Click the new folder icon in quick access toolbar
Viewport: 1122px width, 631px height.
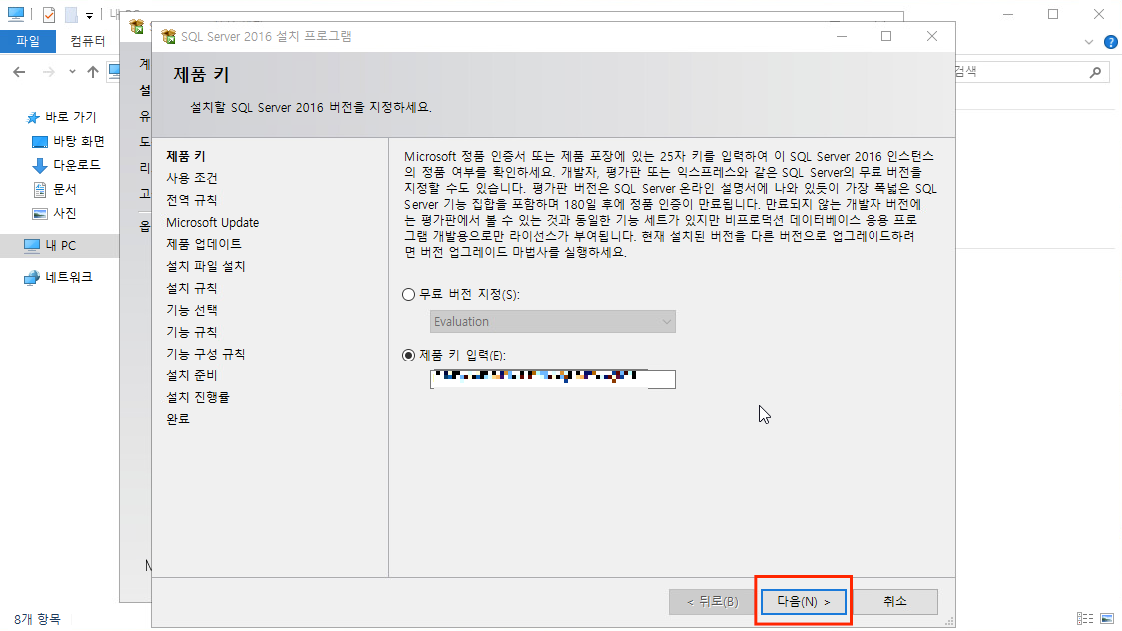tap(71, 14)
